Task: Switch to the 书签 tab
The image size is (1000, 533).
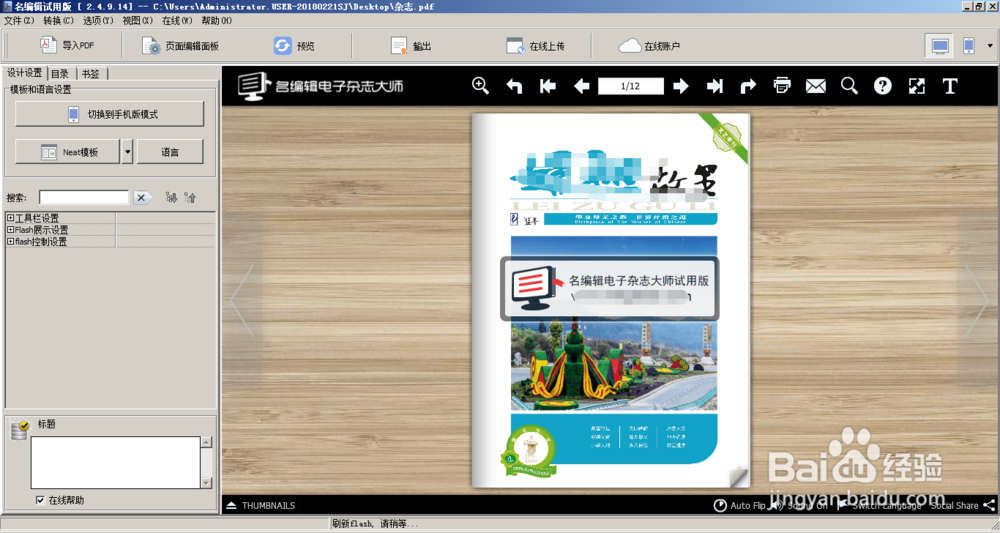Action: click(91, 74)
